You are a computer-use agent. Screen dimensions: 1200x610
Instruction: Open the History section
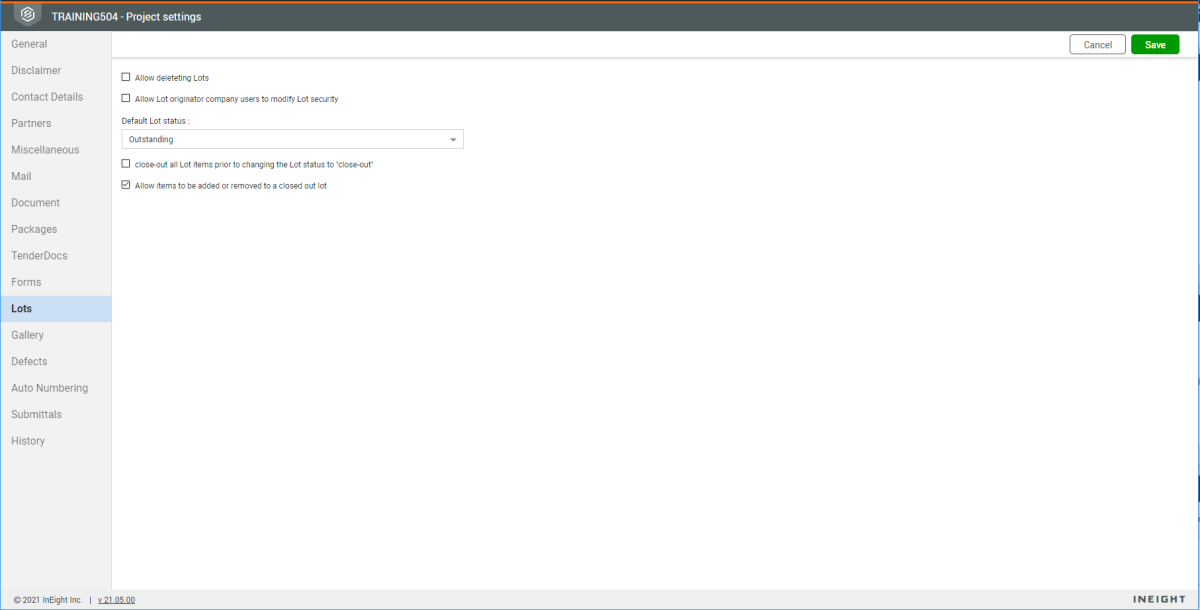[x=56, y=441]
